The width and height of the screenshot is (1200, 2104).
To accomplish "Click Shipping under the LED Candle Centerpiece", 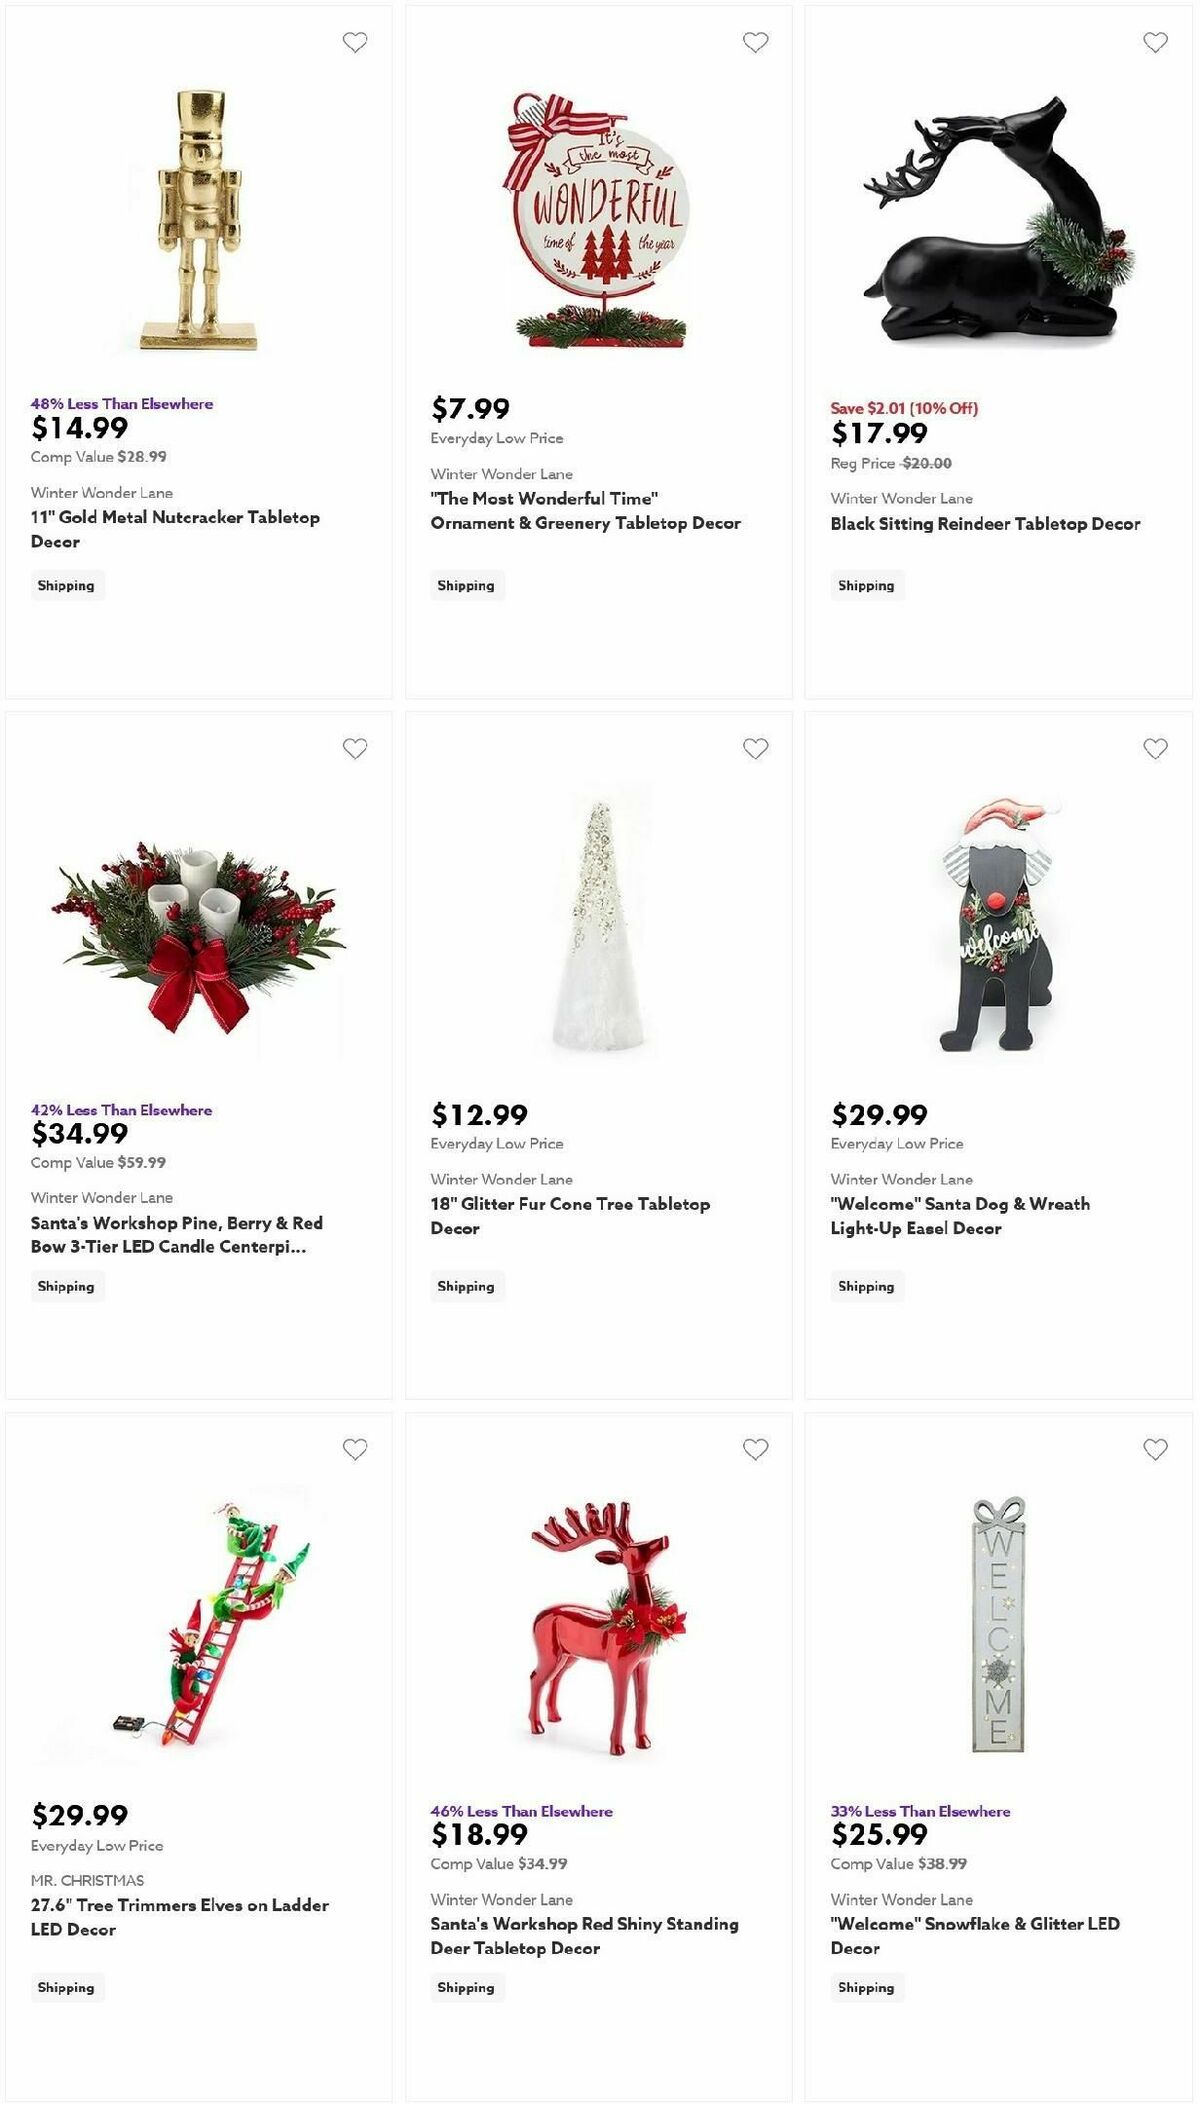I will tap(66, 1286).
